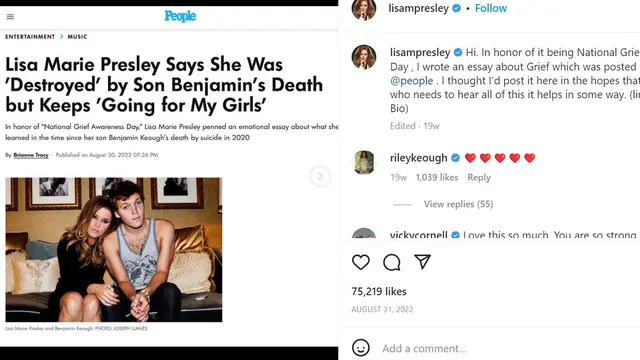
Task: Open Lisa Marie and Benjamin photo
Action: click(114, 250)
